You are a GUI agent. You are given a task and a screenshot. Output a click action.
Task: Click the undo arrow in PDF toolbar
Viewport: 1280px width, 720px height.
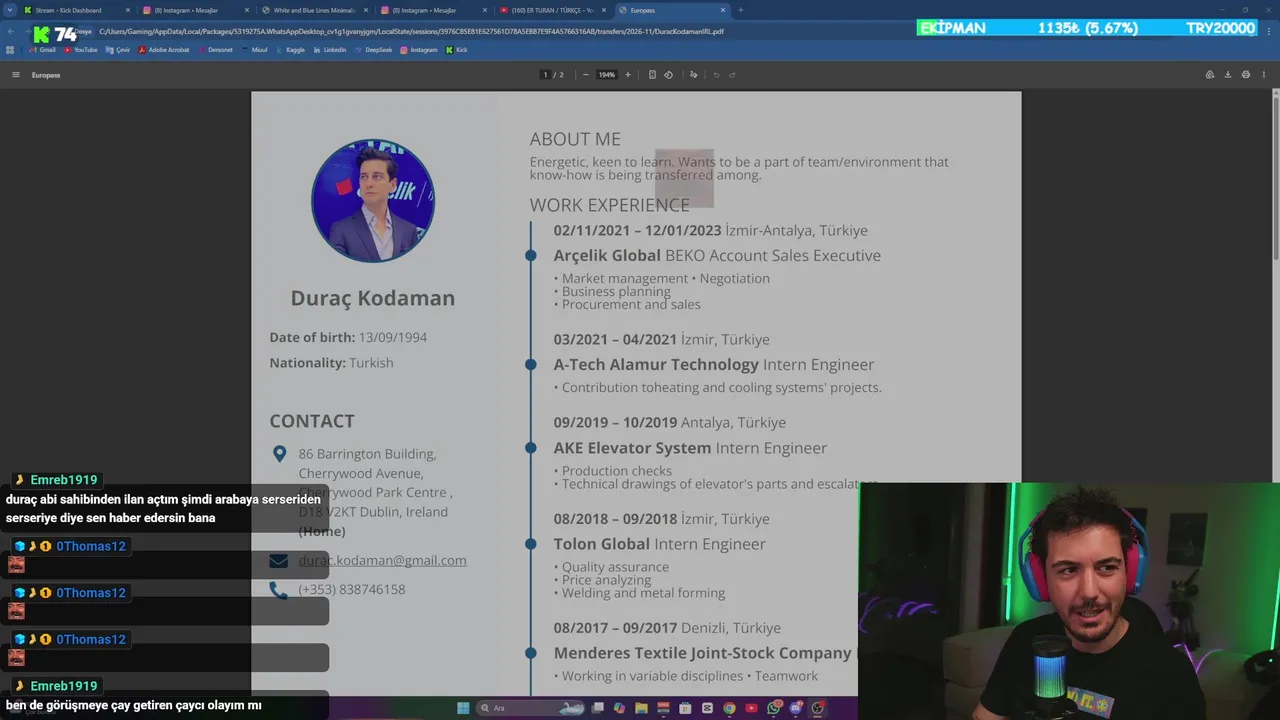[716, 75]
